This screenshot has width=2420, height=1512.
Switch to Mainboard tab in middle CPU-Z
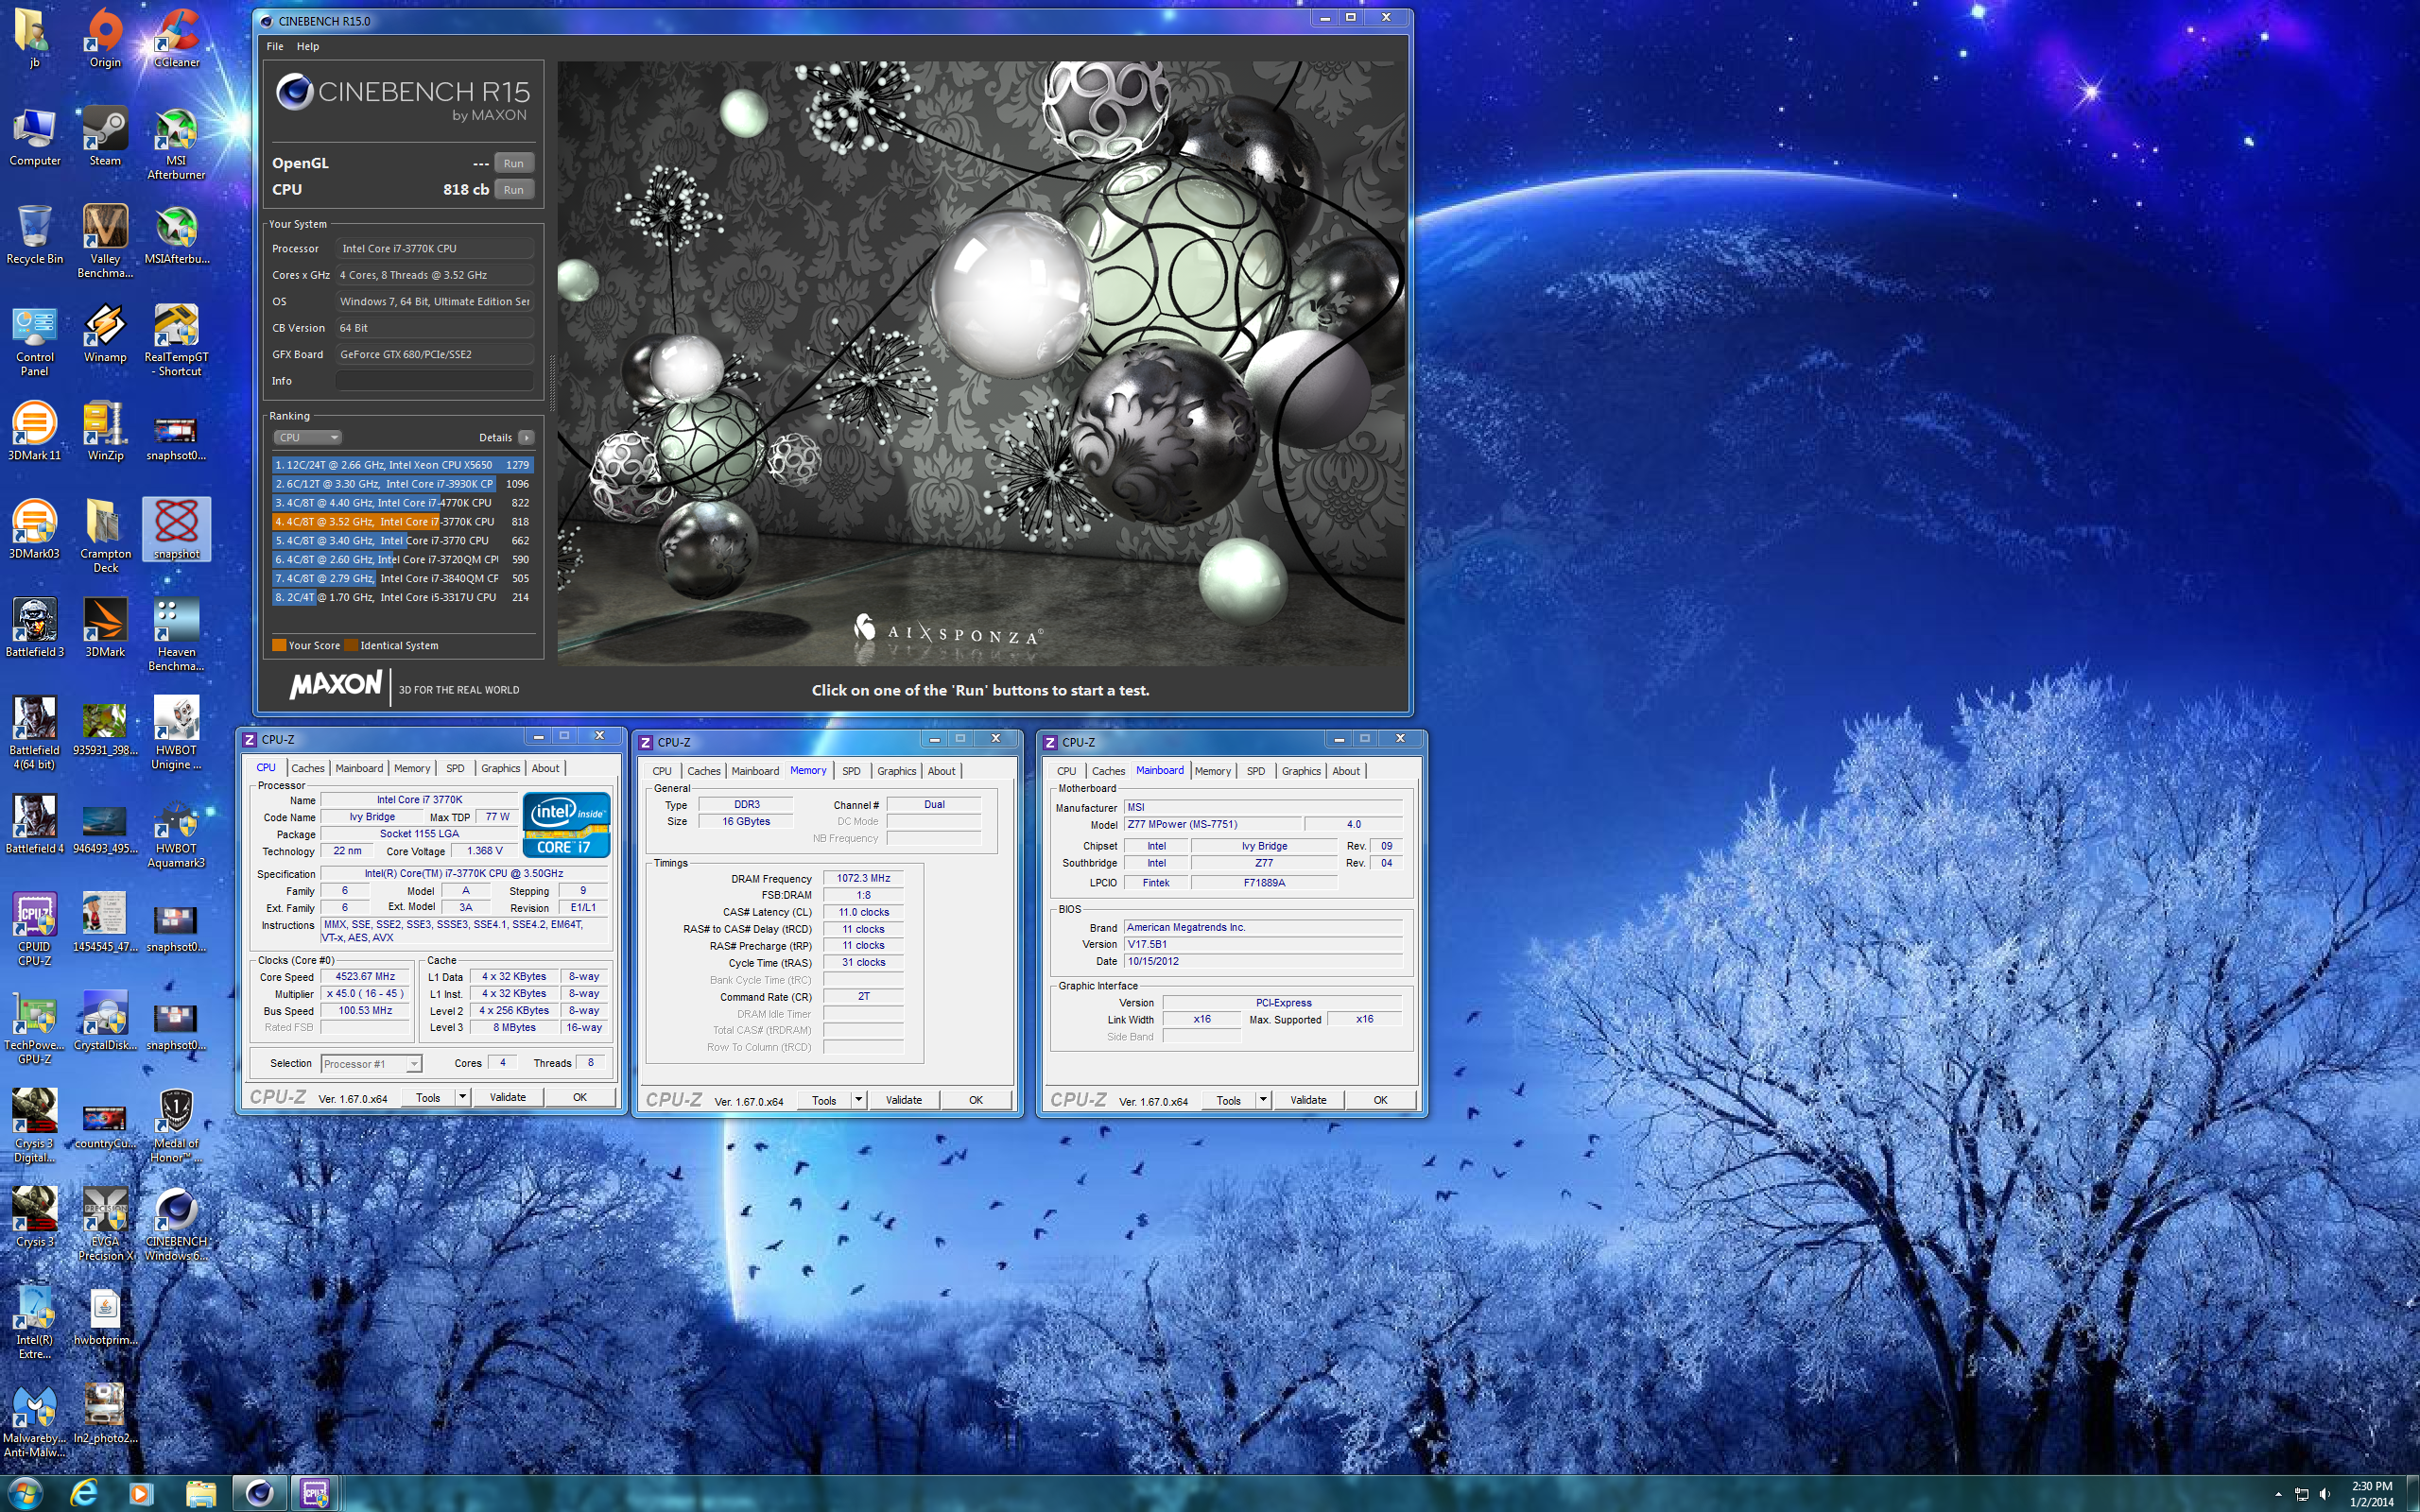pyautogui.click(x=755, y=771)
